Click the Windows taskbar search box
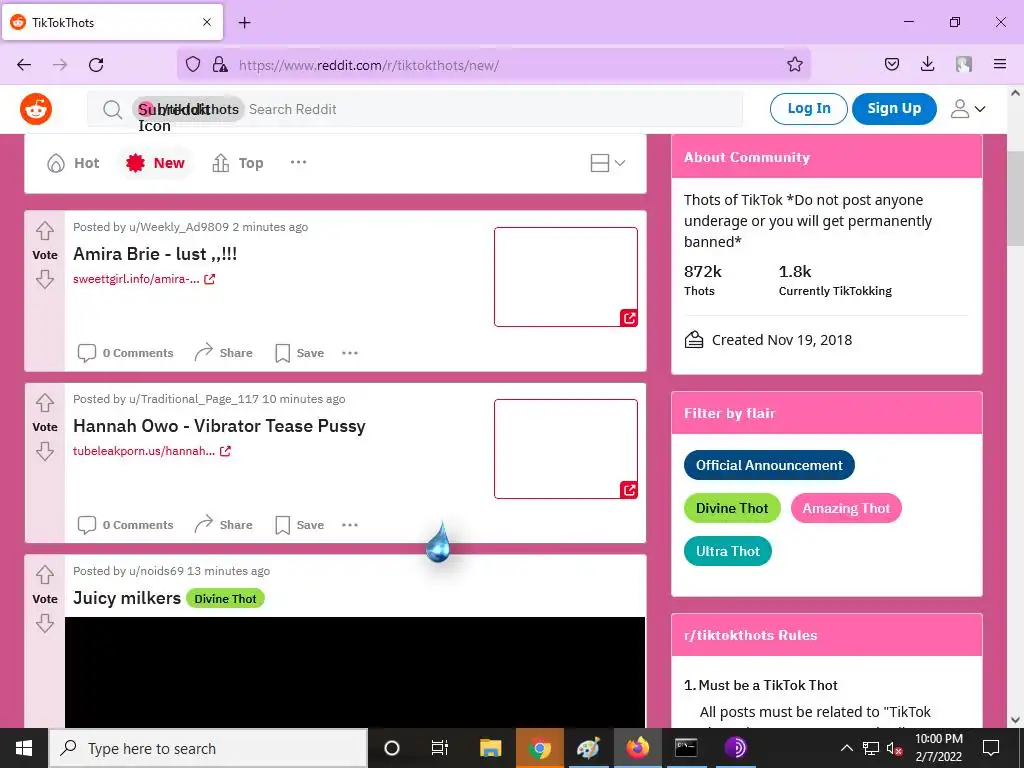Image resolution: width=1024 pixels, height=768 pixels. (208, 748)
